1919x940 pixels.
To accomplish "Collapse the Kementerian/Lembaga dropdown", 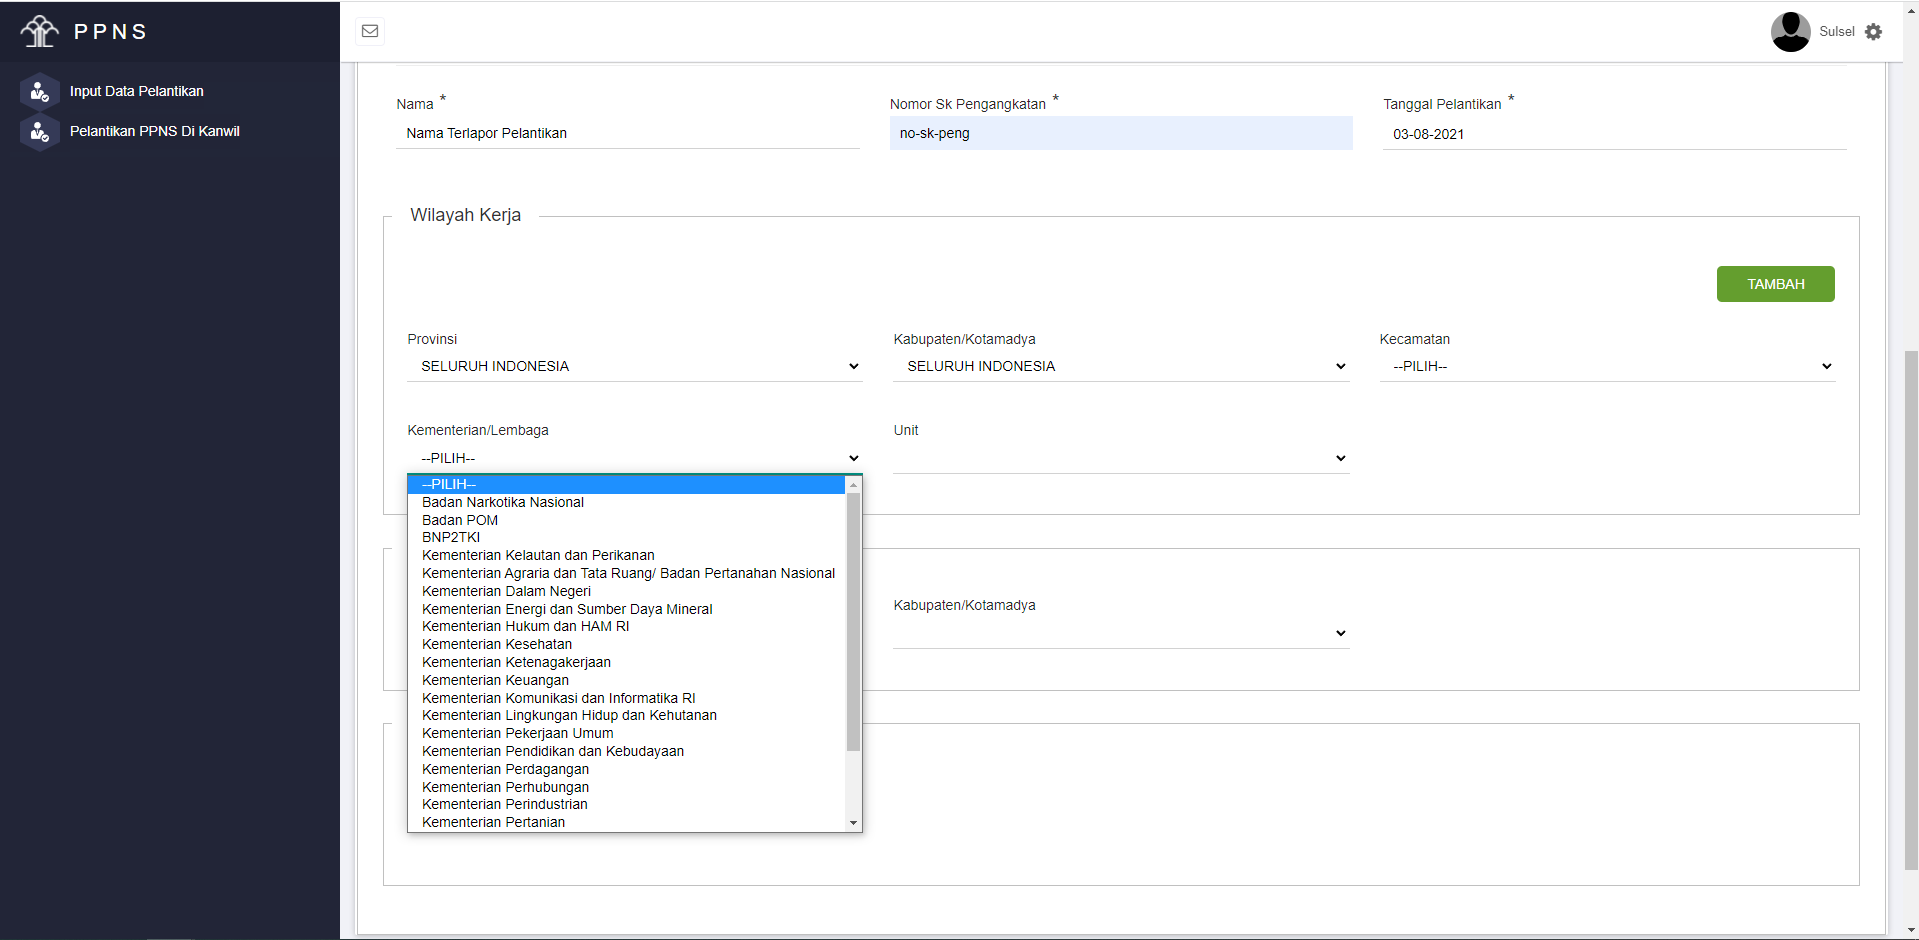I will tap(635, 458).
